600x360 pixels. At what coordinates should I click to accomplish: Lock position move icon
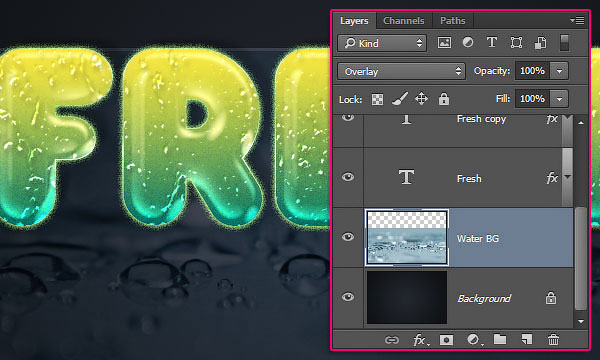tap(421, 99)
